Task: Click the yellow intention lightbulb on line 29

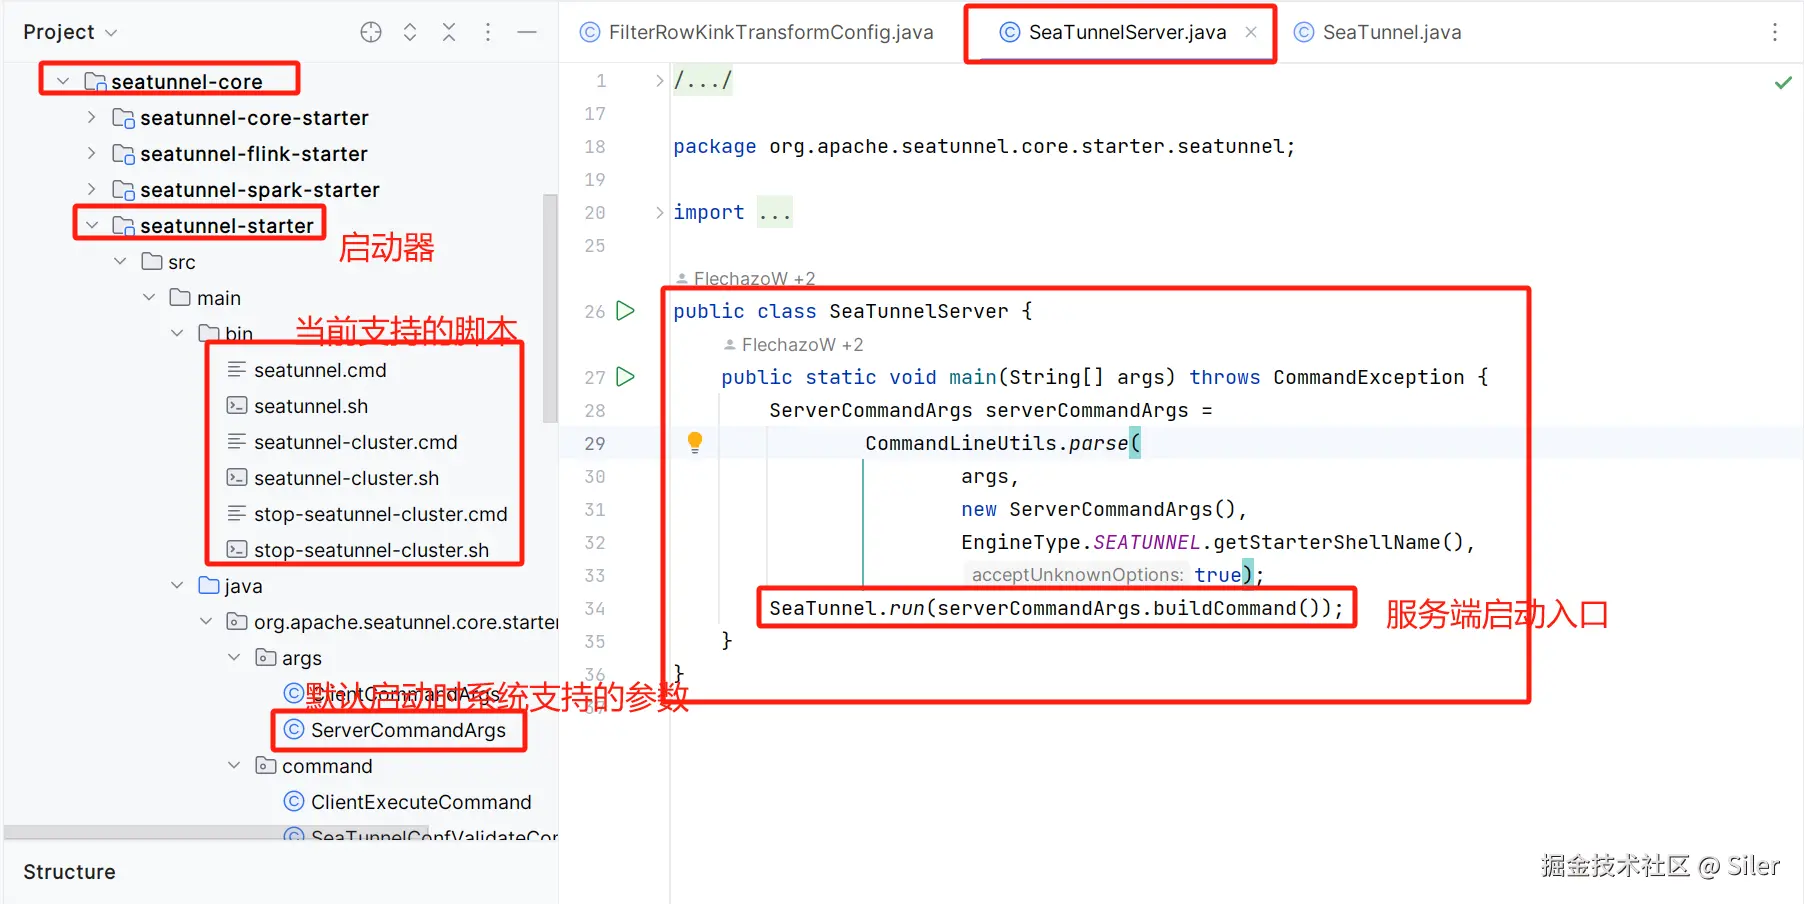Action: (x=695, y=442)
